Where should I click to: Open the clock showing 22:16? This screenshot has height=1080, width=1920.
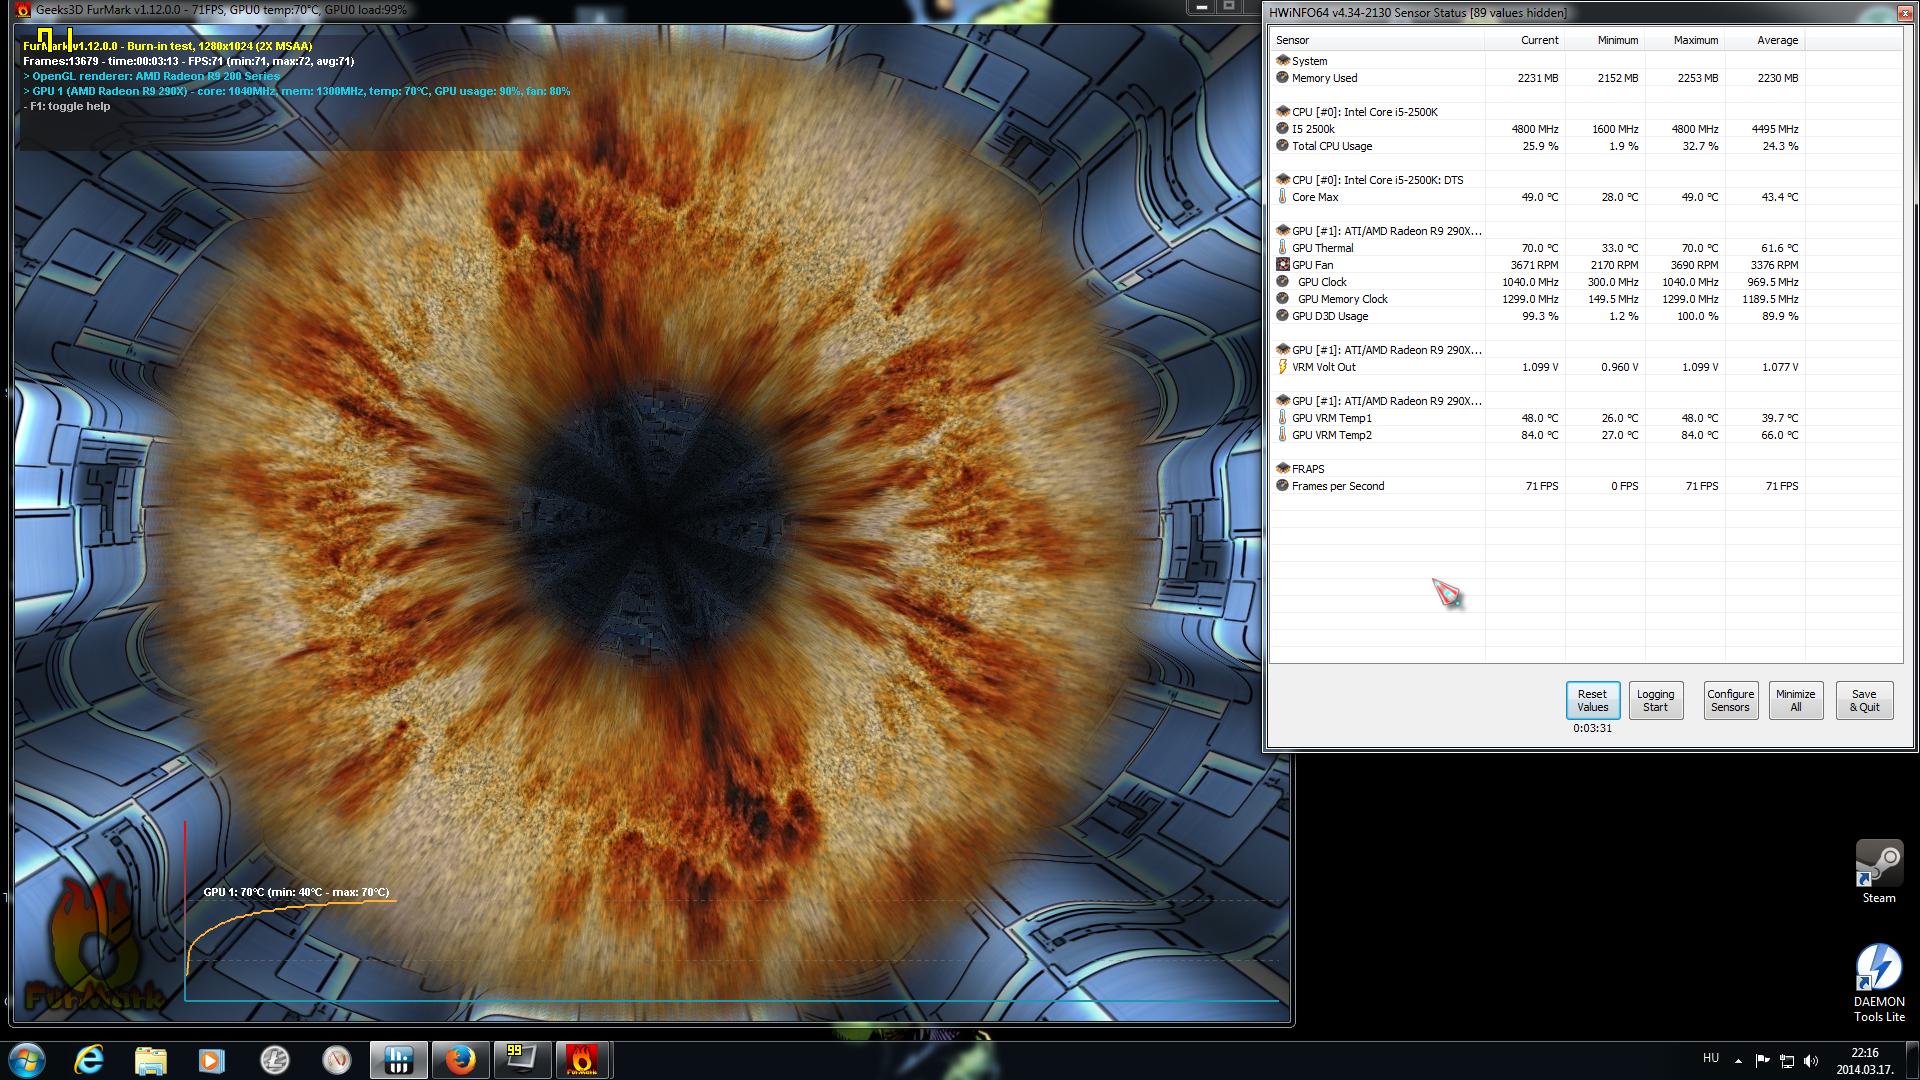(1864, 1060)
